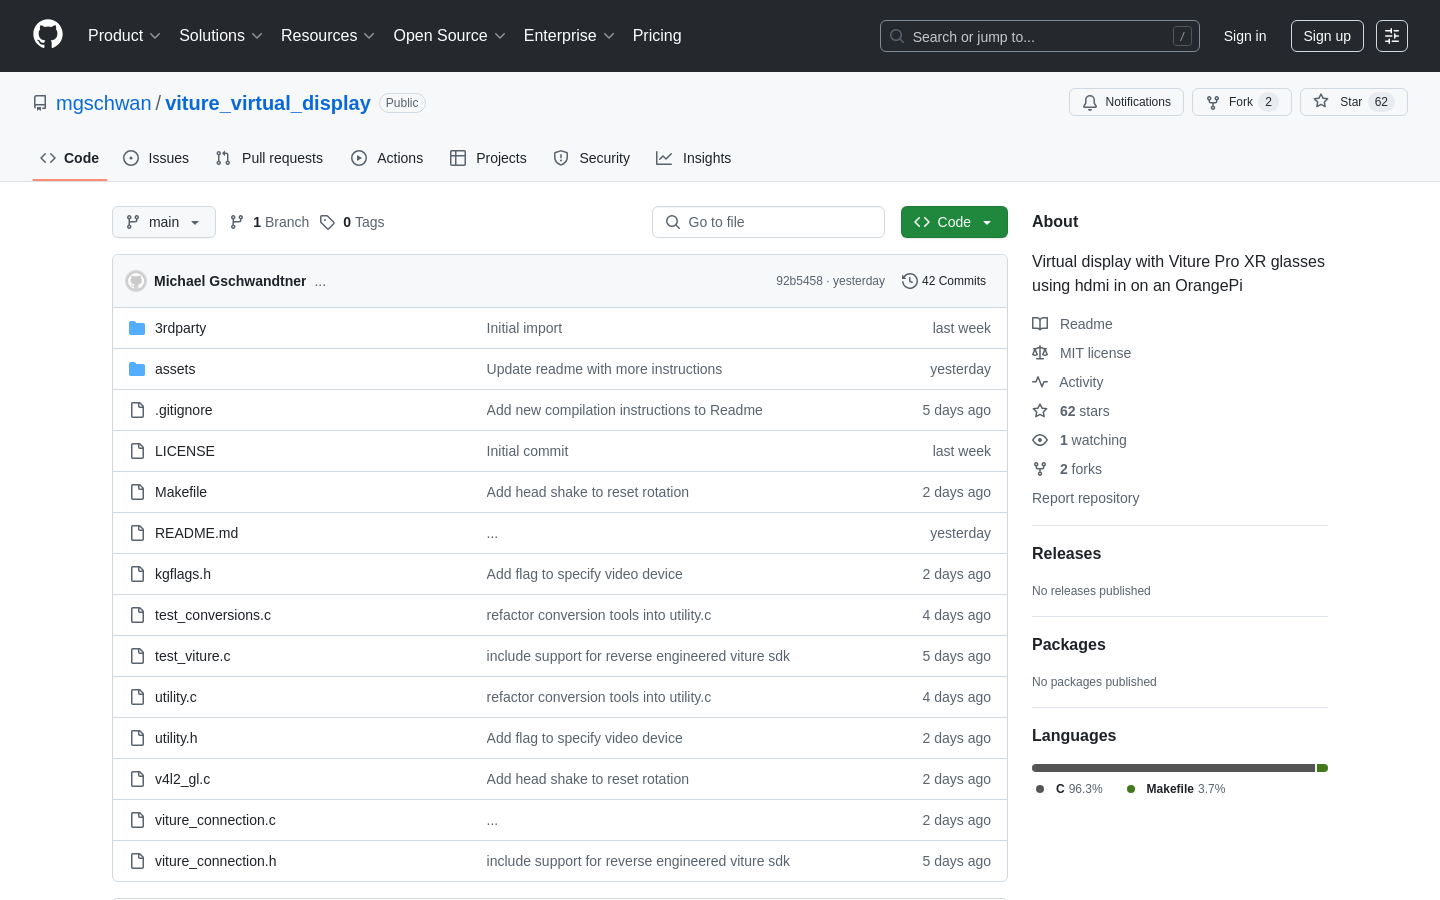Click the file icon beside LICENSE
The image size is (1440, 900).
[x=137, y=451]
